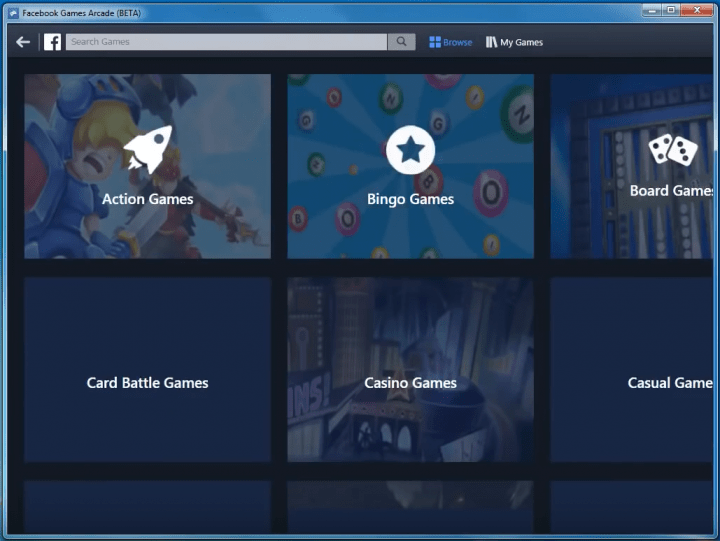This screenshot has height=541, width=720.
Task: Focus the Search Games input field
Action: click(226, 42)
